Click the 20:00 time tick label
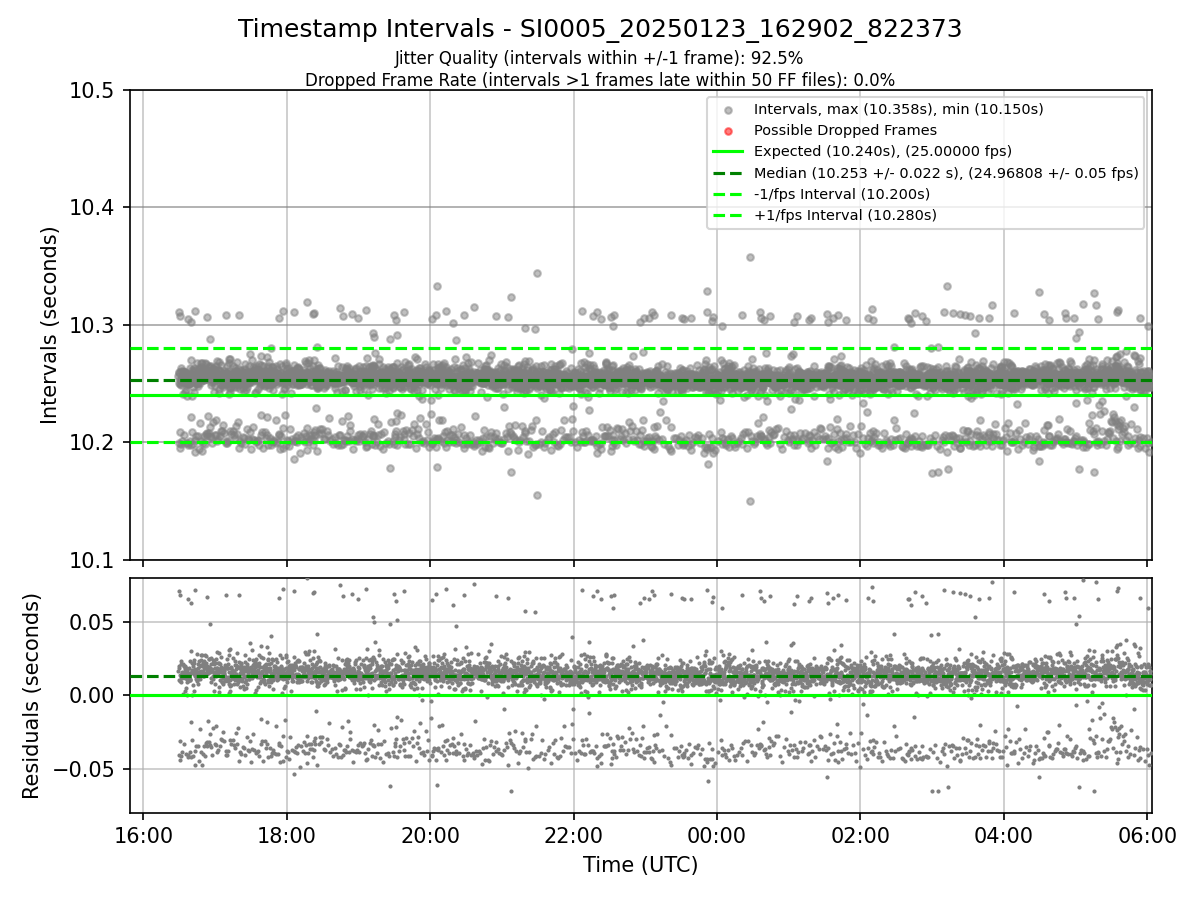The image size is (1200, 900). [x=430, y=835]
